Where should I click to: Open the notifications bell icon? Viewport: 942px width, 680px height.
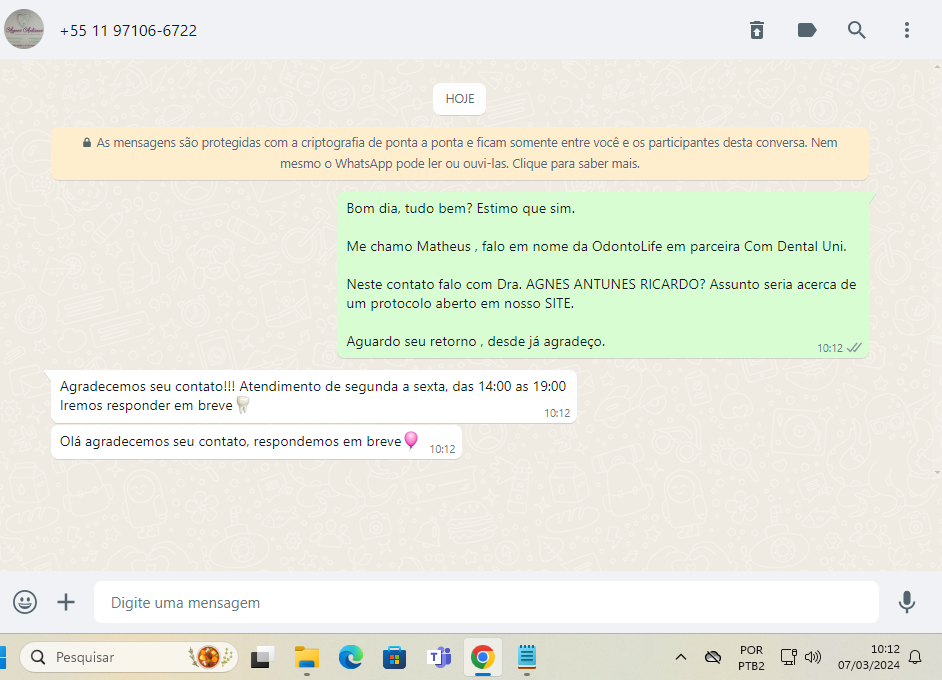point(915,657)
